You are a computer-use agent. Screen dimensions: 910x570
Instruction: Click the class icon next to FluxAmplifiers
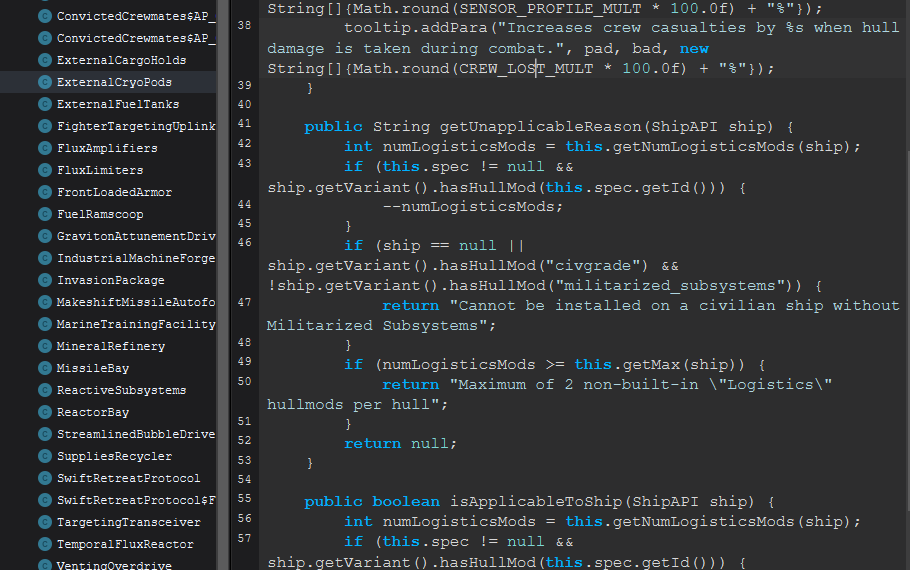(x=45, y=148)
